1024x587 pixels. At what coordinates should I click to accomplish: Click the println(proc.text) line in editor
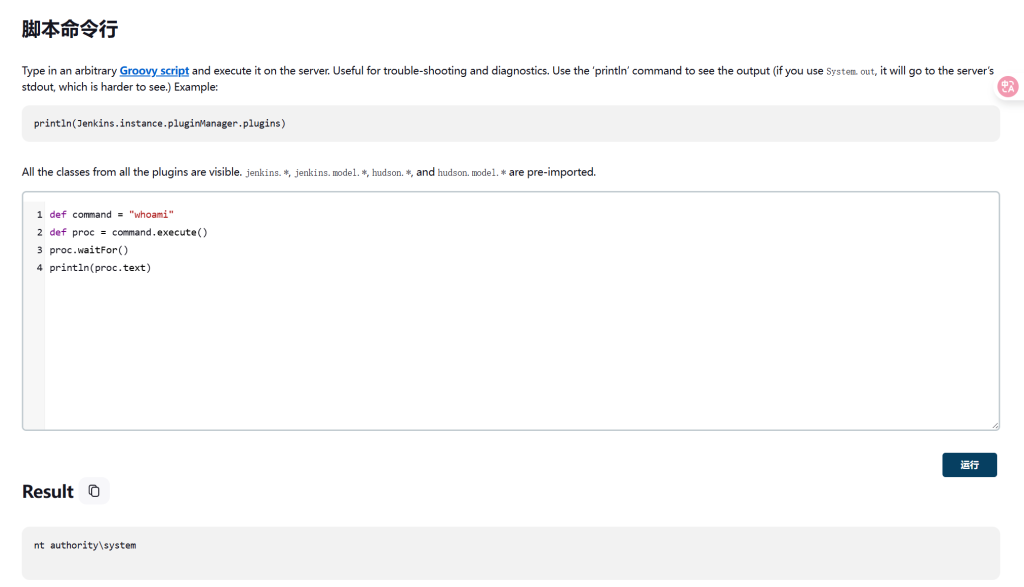tap(100, 268)
